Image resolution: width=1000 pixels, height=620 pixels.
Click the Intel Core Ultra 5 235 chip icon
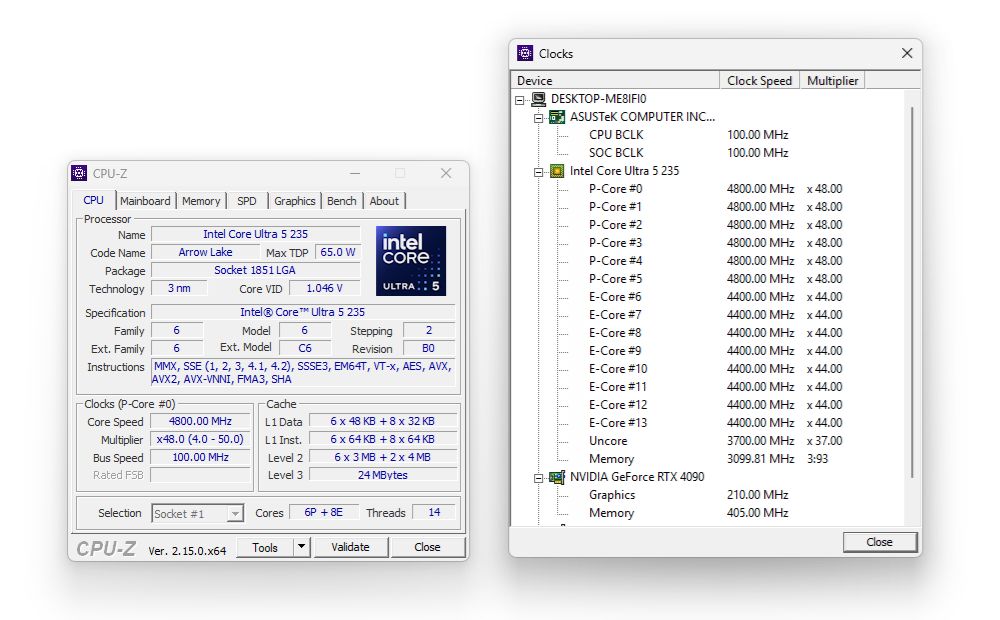[557, 171]
